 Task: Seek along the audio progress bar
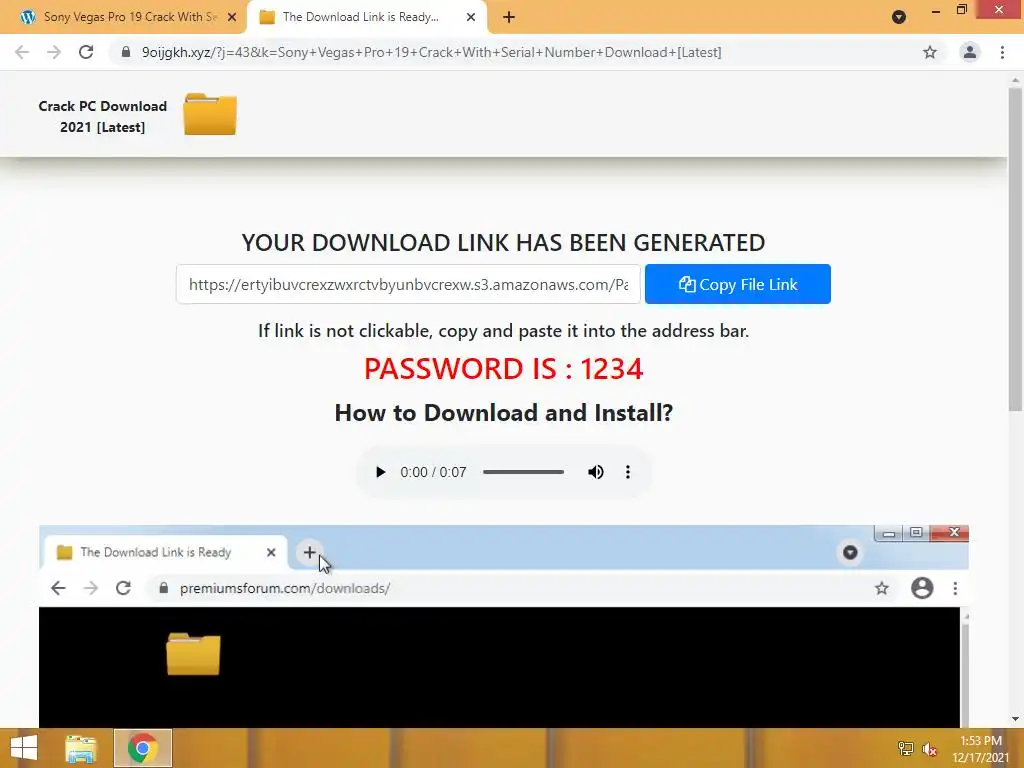[523, 472]
